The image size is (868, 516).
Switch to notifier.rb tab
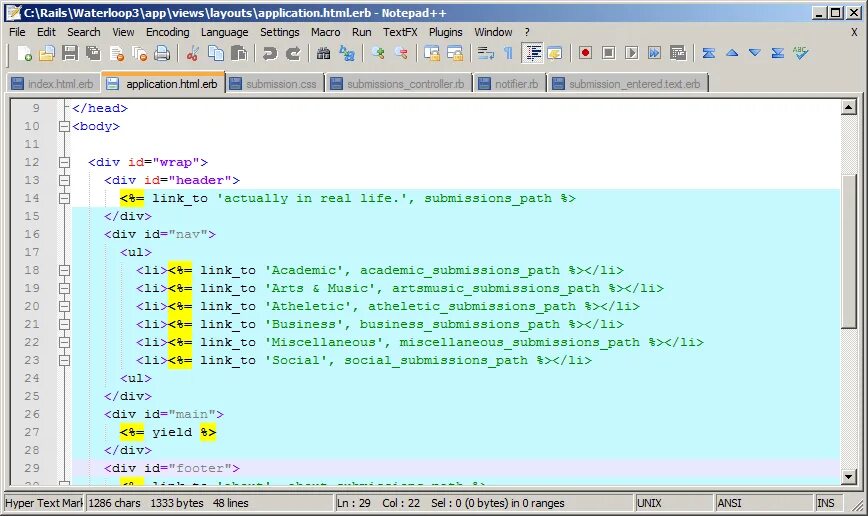point(510,84)
